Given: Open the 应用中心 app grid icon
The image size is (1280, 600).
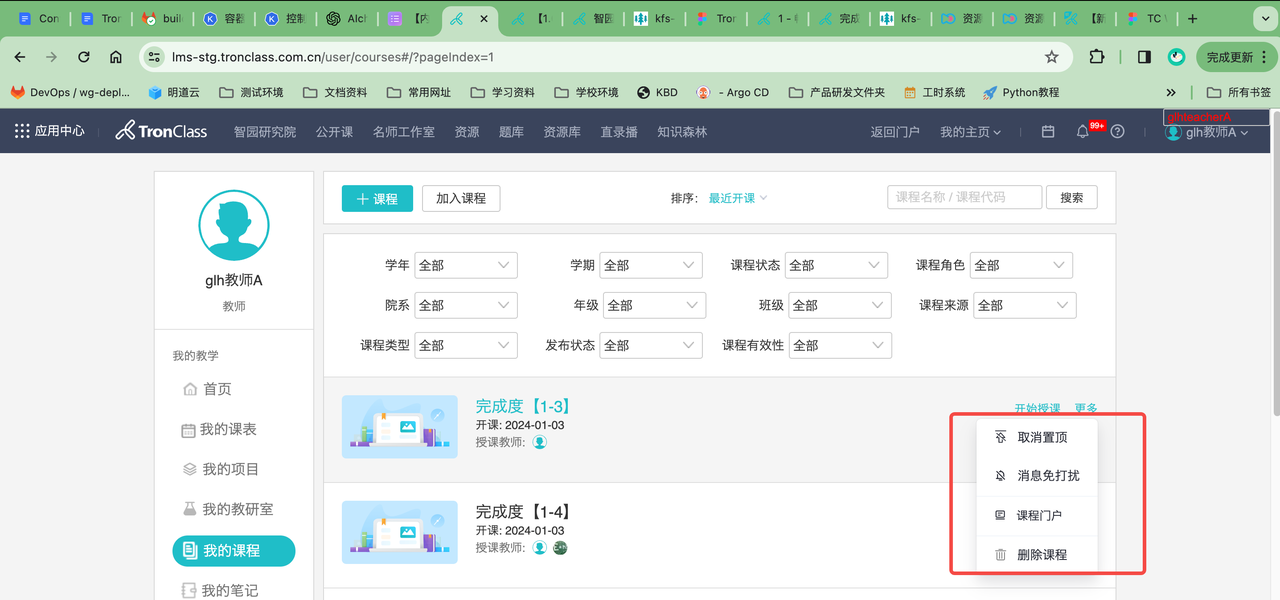Looking at the screenshot, I should 22,131.
